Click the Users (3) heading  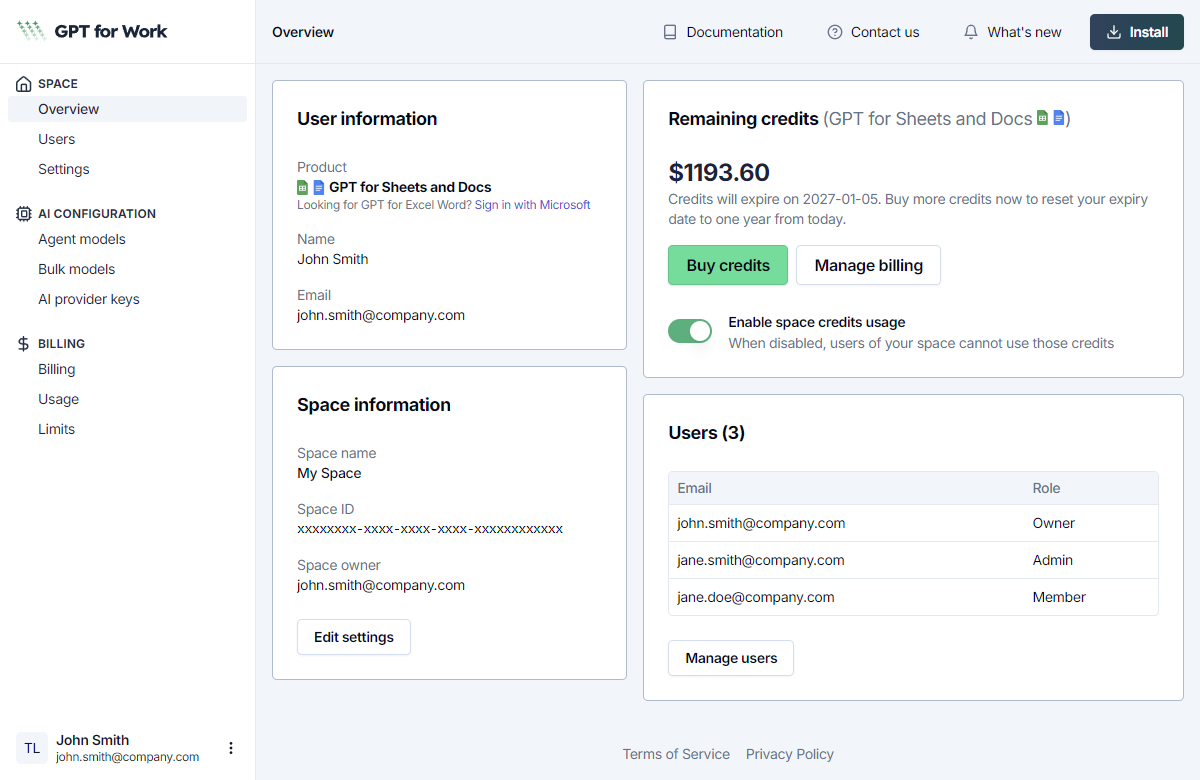[x=706, y=433]
